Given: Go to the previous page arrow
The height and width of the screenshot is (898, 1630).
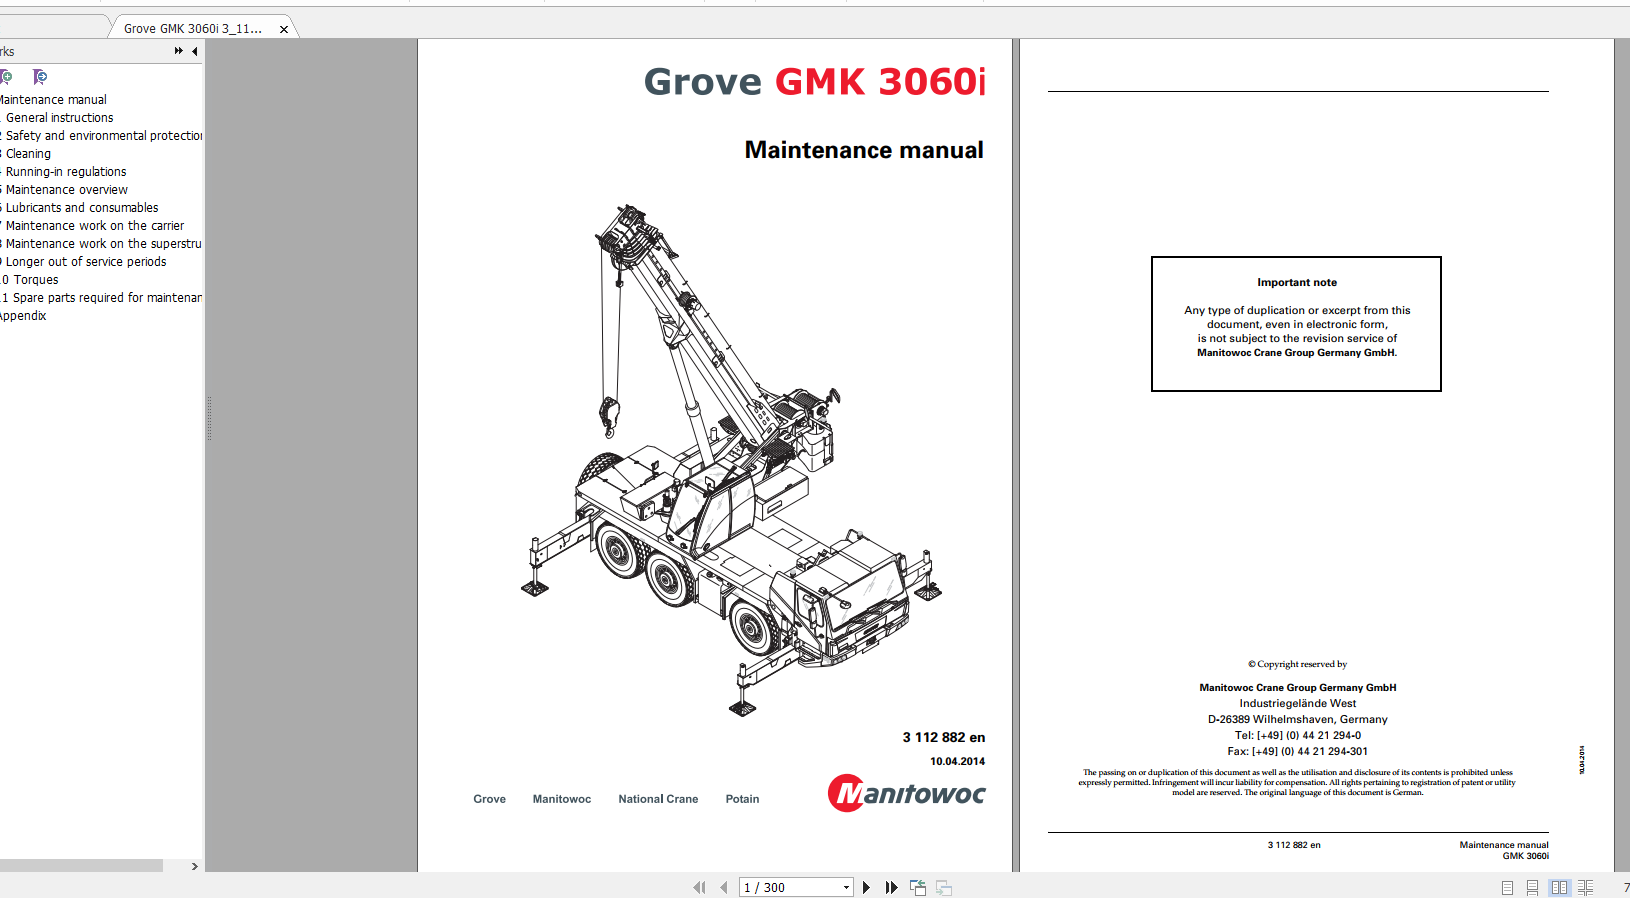Looking at the screenshot, I should 723,887.
